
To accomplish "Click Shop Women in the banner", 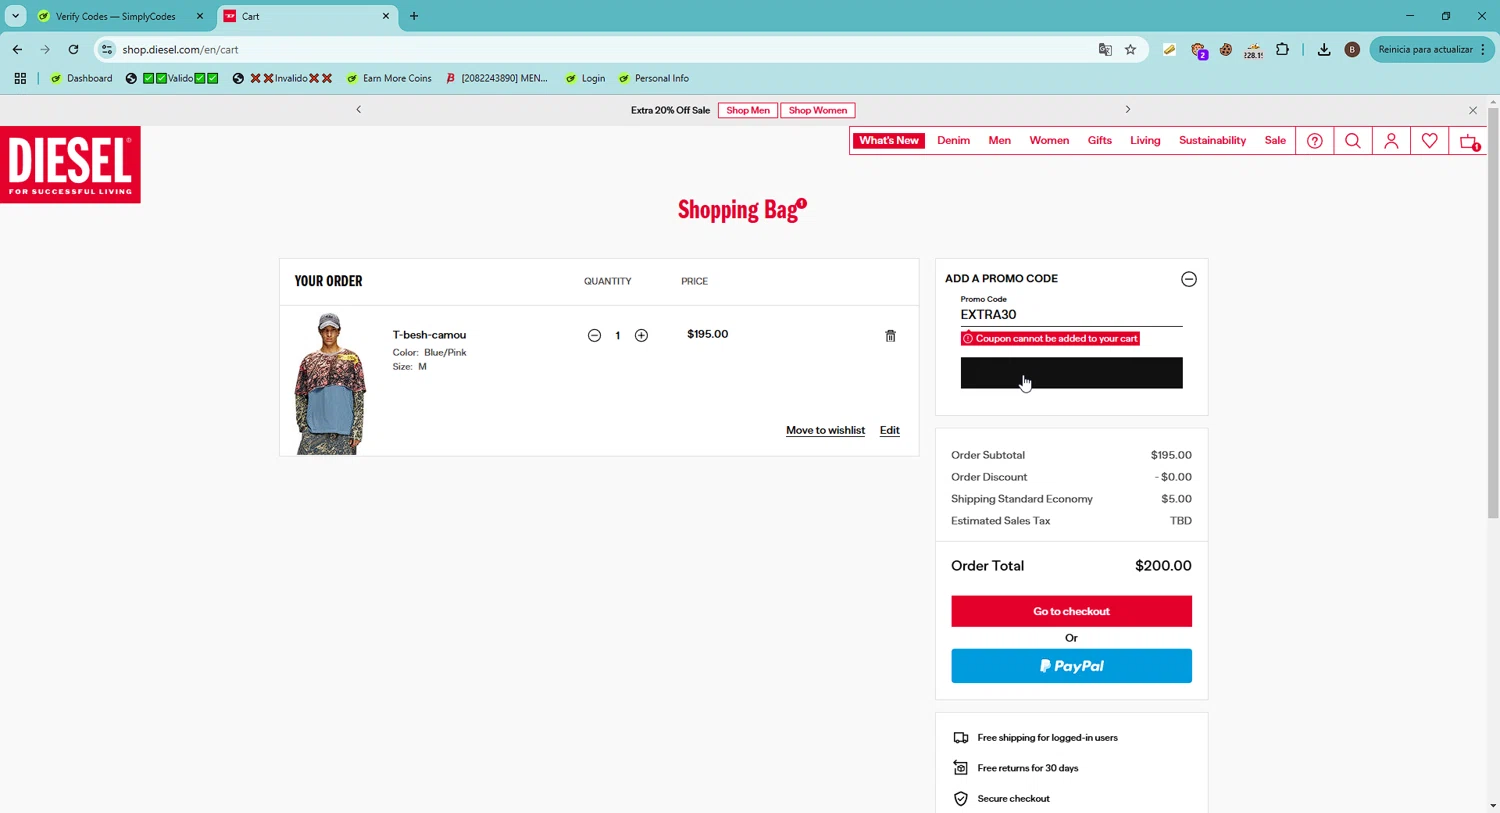I will [x=818, y=110].
